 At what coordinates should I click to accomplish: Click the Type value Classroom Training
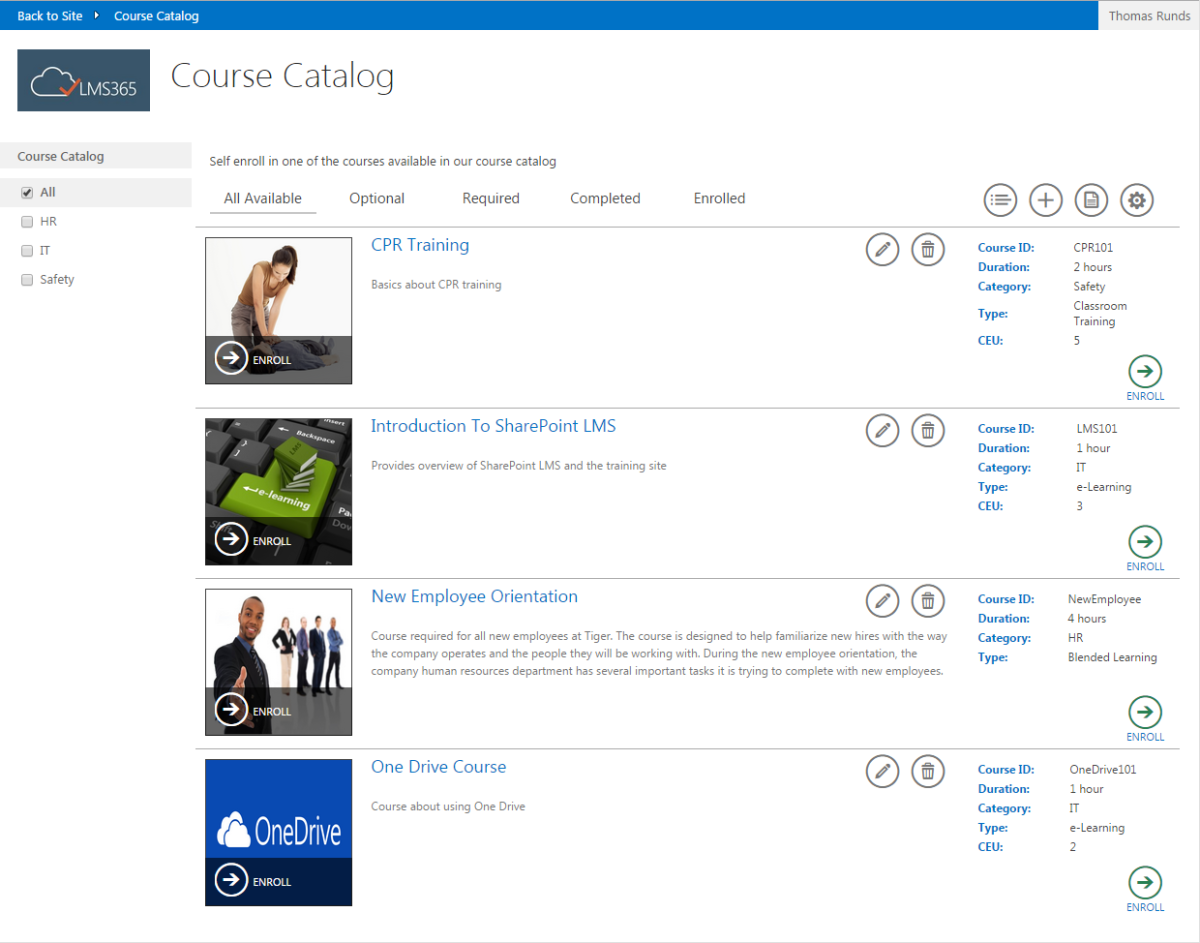point(1100,314)
